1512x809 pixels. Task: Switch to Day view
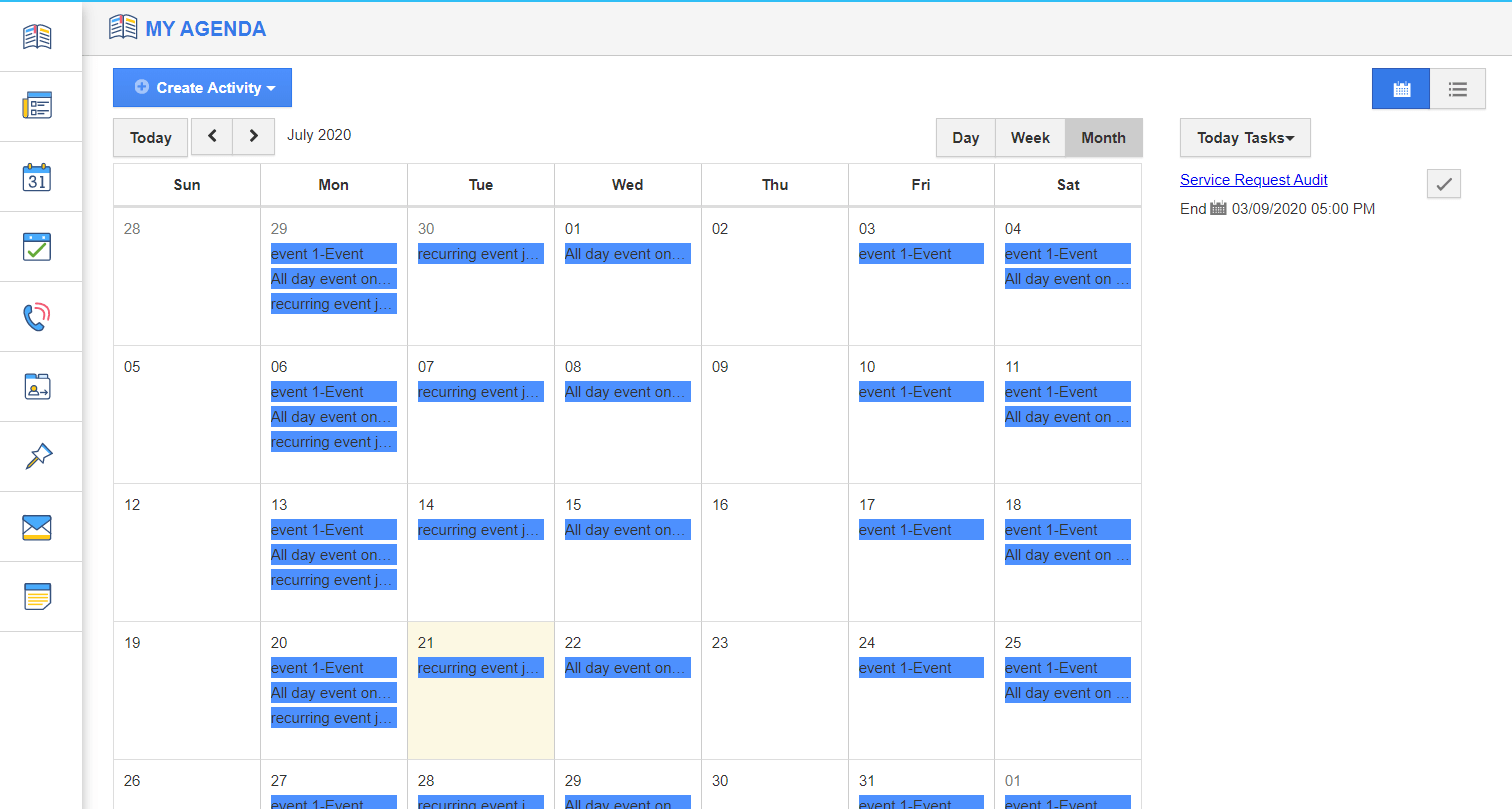(965, 138)
